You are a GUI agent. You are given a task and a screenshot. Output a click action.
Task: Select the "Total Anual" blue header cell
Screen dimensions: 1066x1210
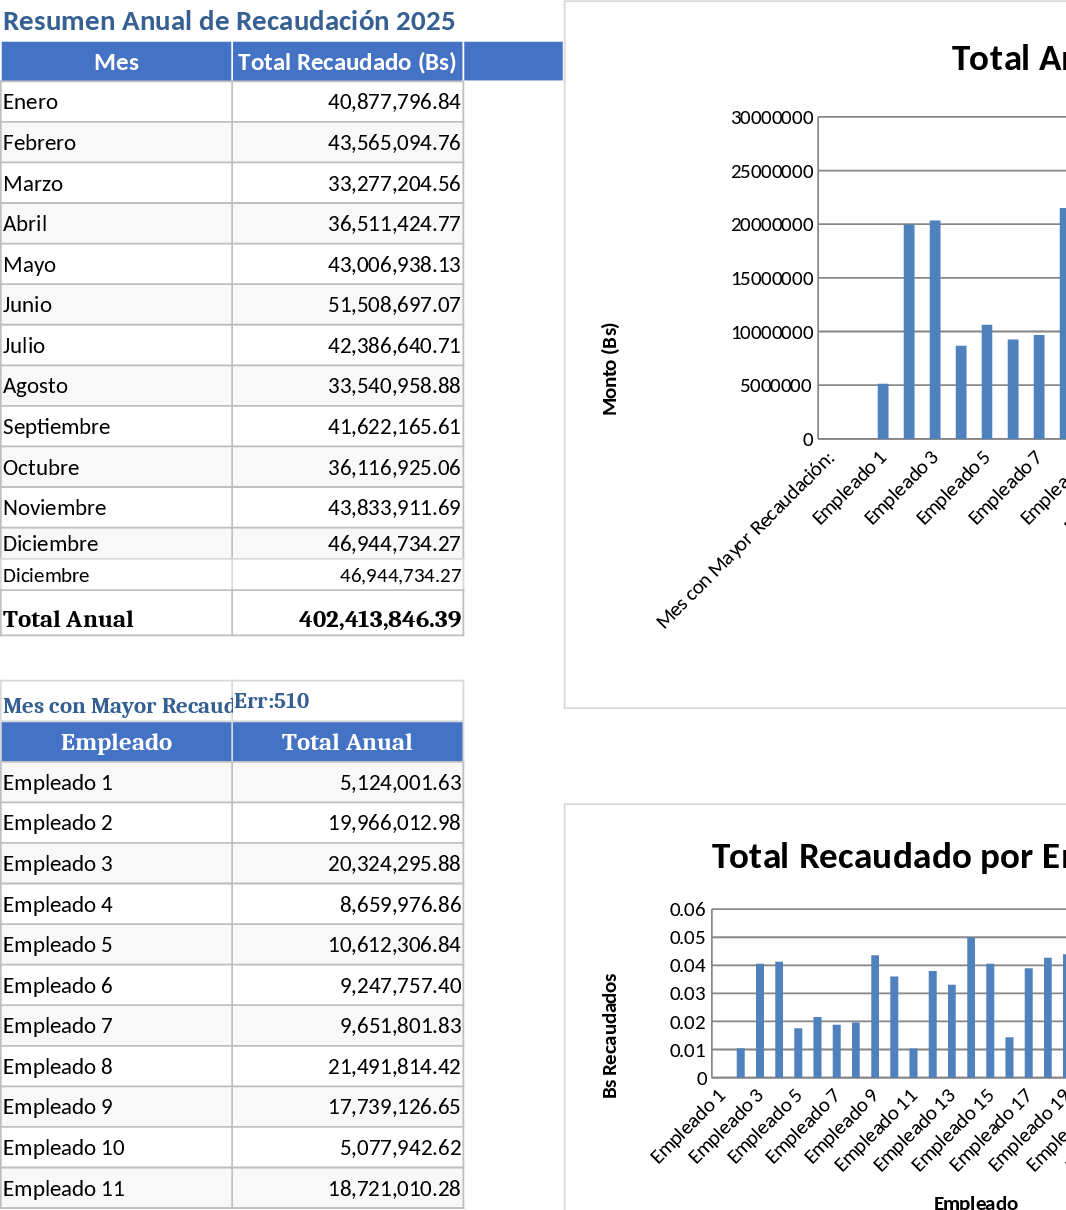(x=347, y=742)
